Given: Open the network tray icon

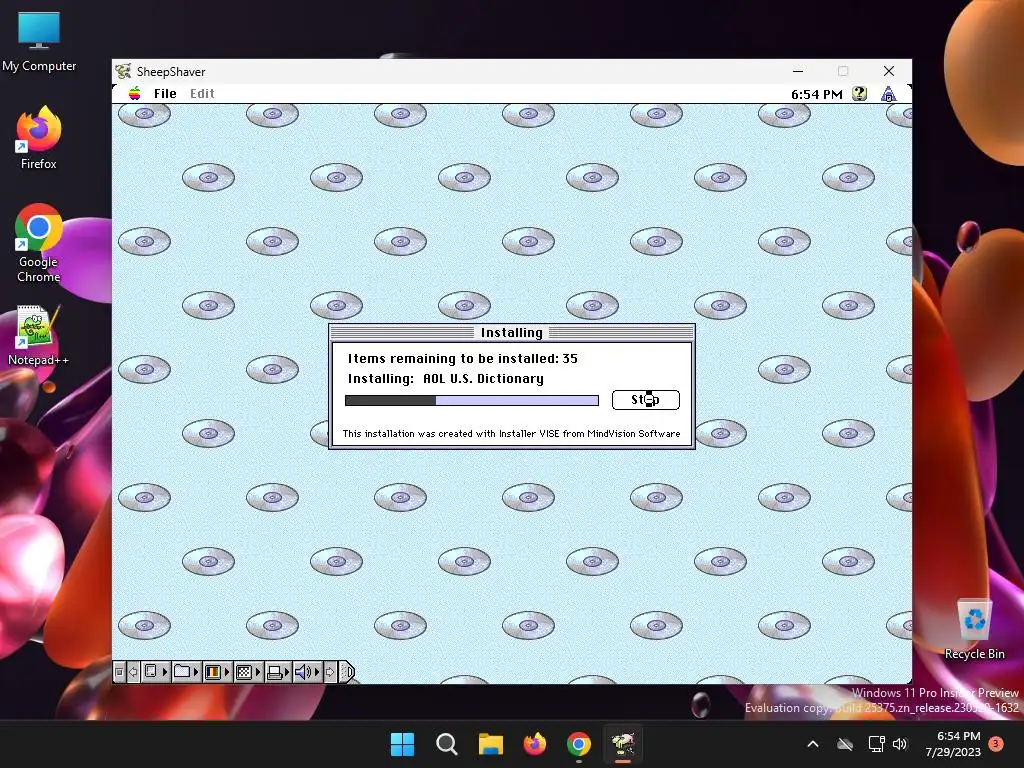Looking at the screenshot, I should tap(876, 744).
